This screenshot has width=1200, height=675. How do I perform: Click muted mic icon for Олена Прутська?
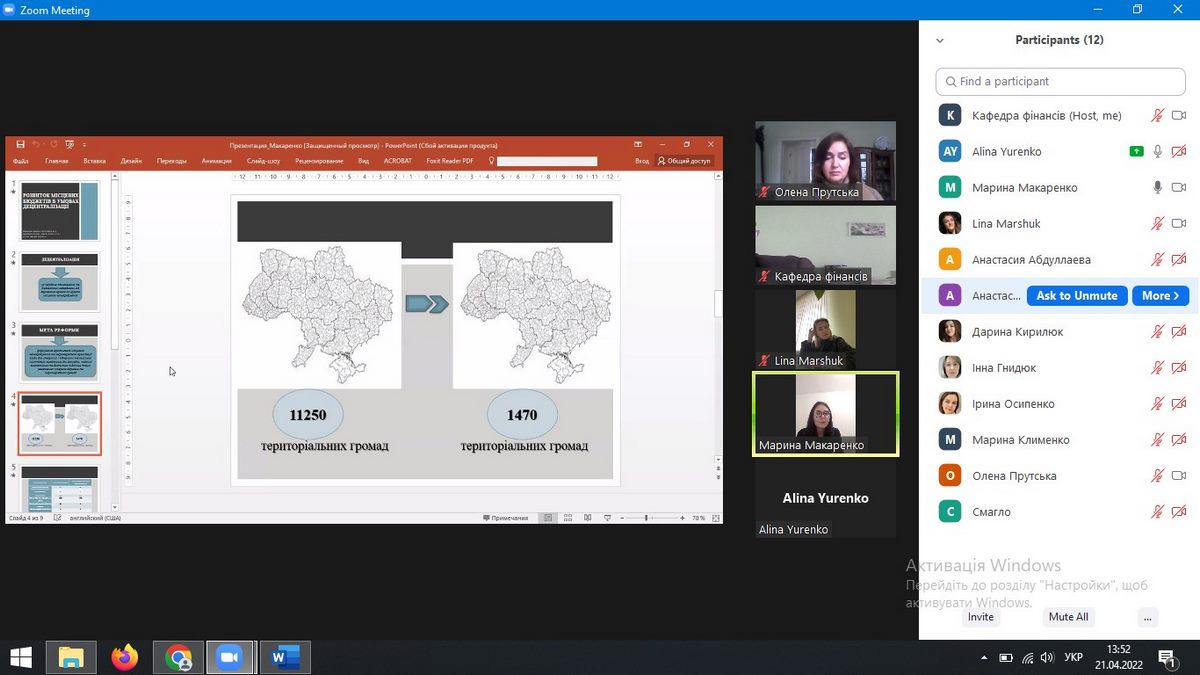[x=1157, y=476]
